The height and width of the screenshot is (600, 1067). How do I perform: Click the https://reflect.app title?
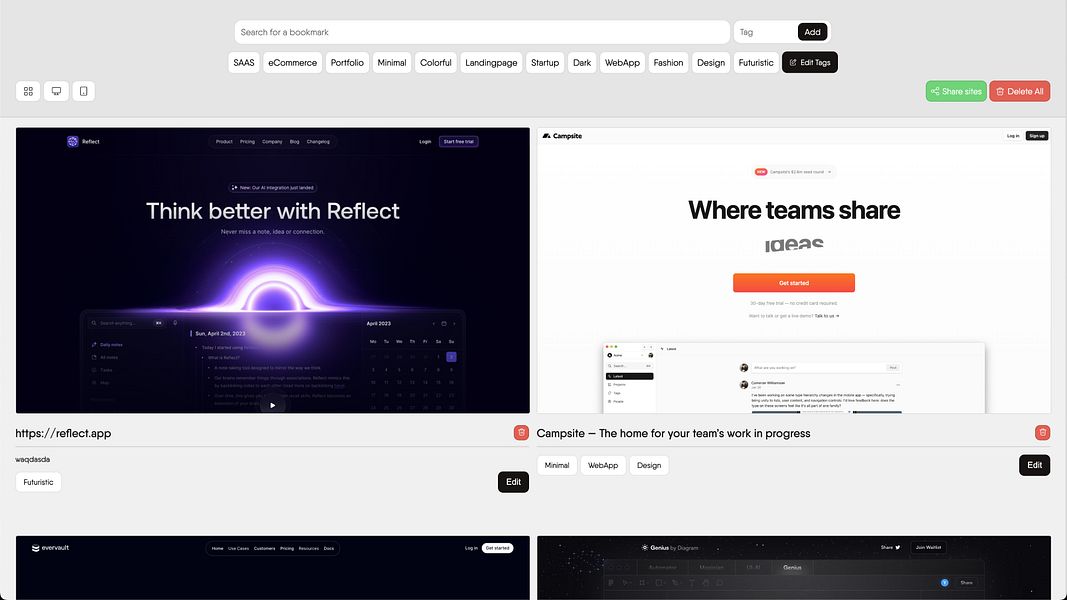[x=63, y=433]
